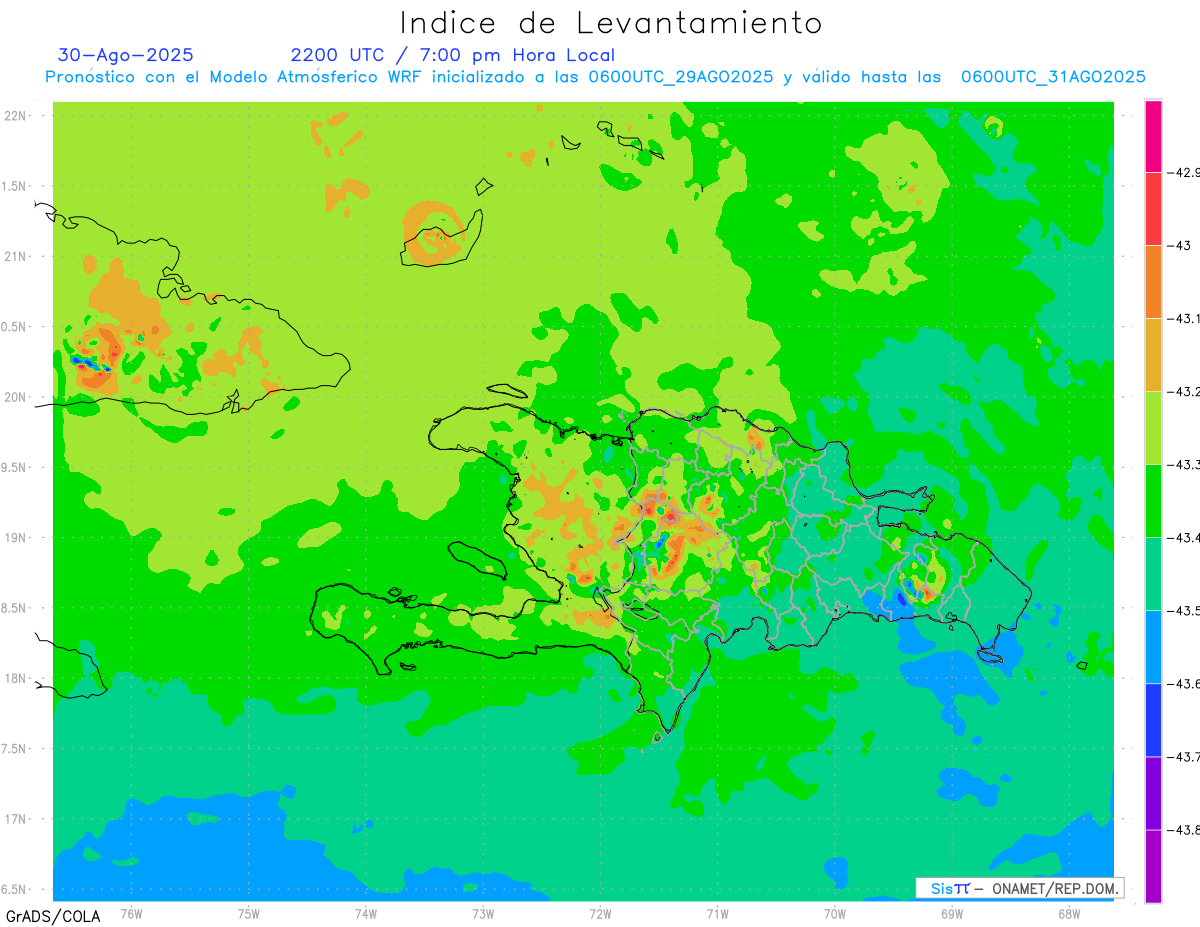Click the green colorbar swatch between -43.3 and -43.4
This screenshot has height=927, width=1200.
coord(1153,501)
